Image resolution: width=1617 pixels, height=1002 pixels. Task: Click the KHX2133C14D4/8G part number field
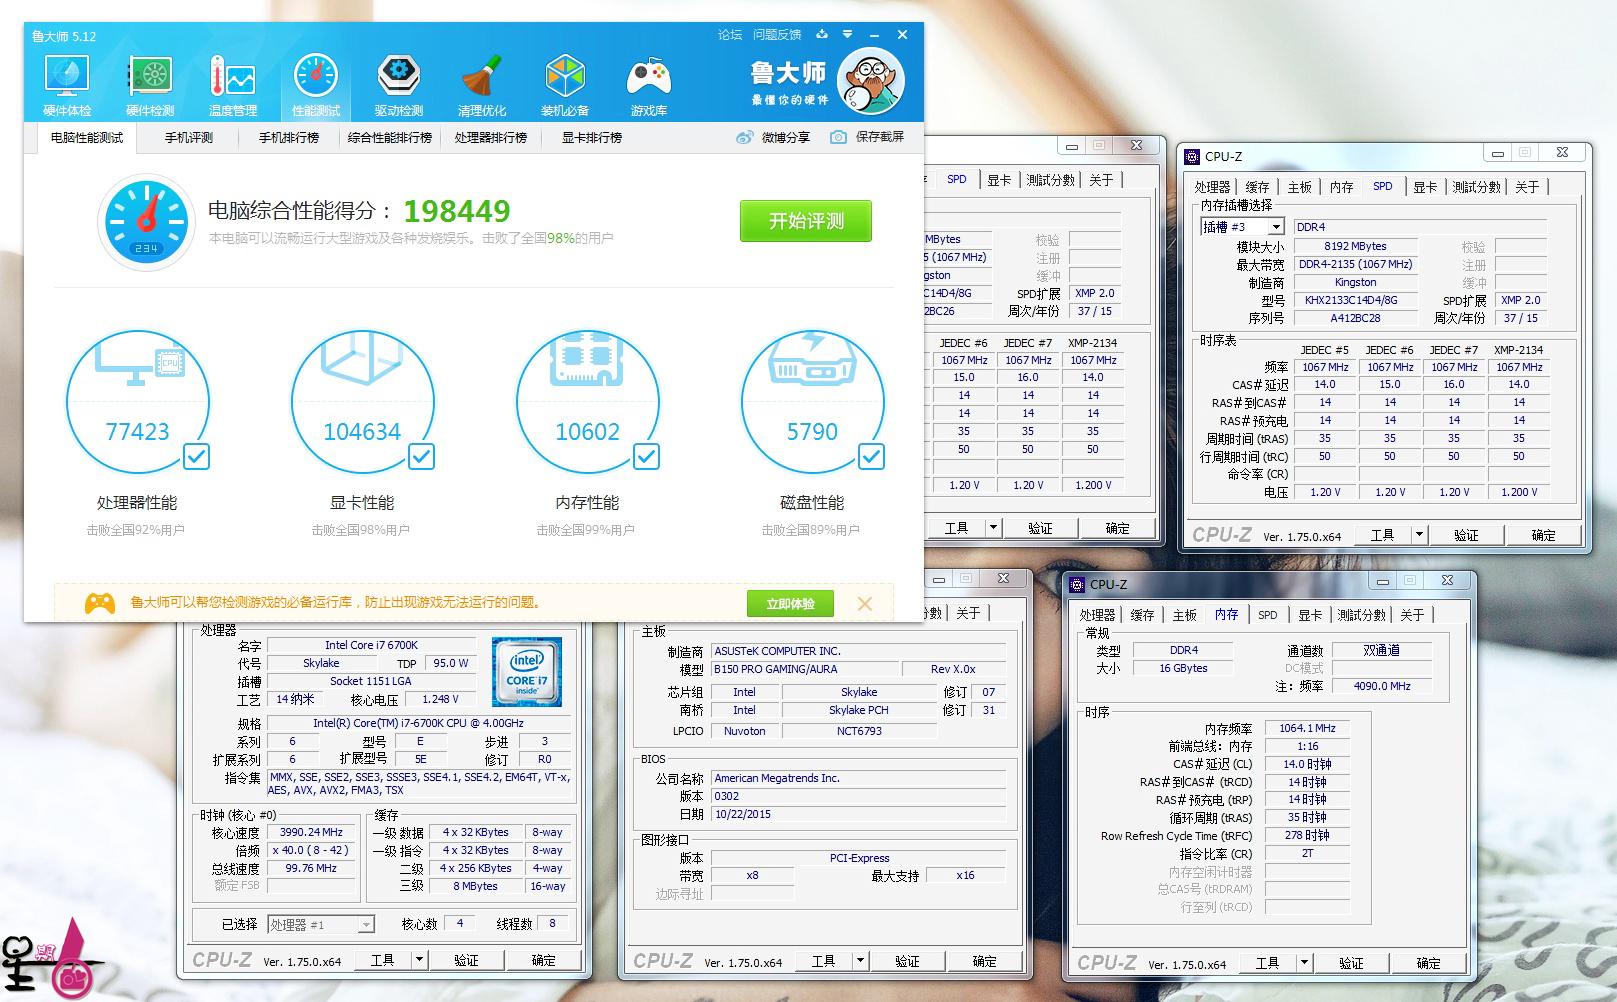(x=1356, y=300)
